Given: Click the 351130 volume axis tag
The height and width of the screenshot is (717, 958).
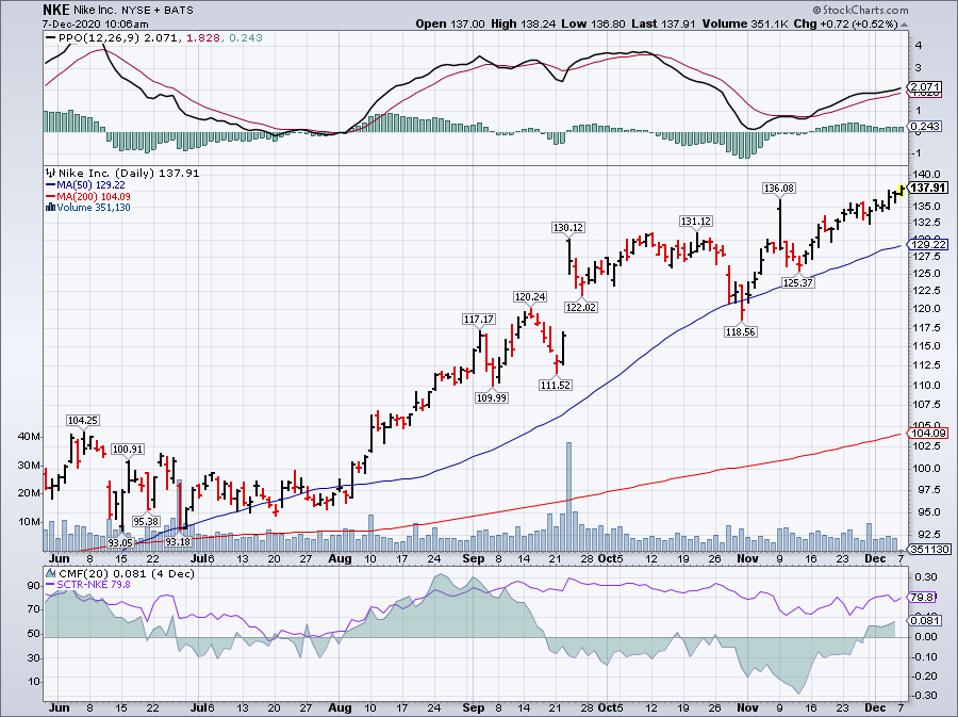Looking at the screenshot, I should [930, 549].
